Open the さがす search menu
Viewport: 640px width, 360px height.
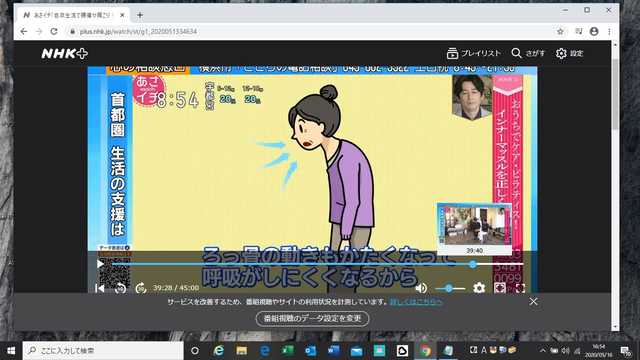tap(528, 53)
